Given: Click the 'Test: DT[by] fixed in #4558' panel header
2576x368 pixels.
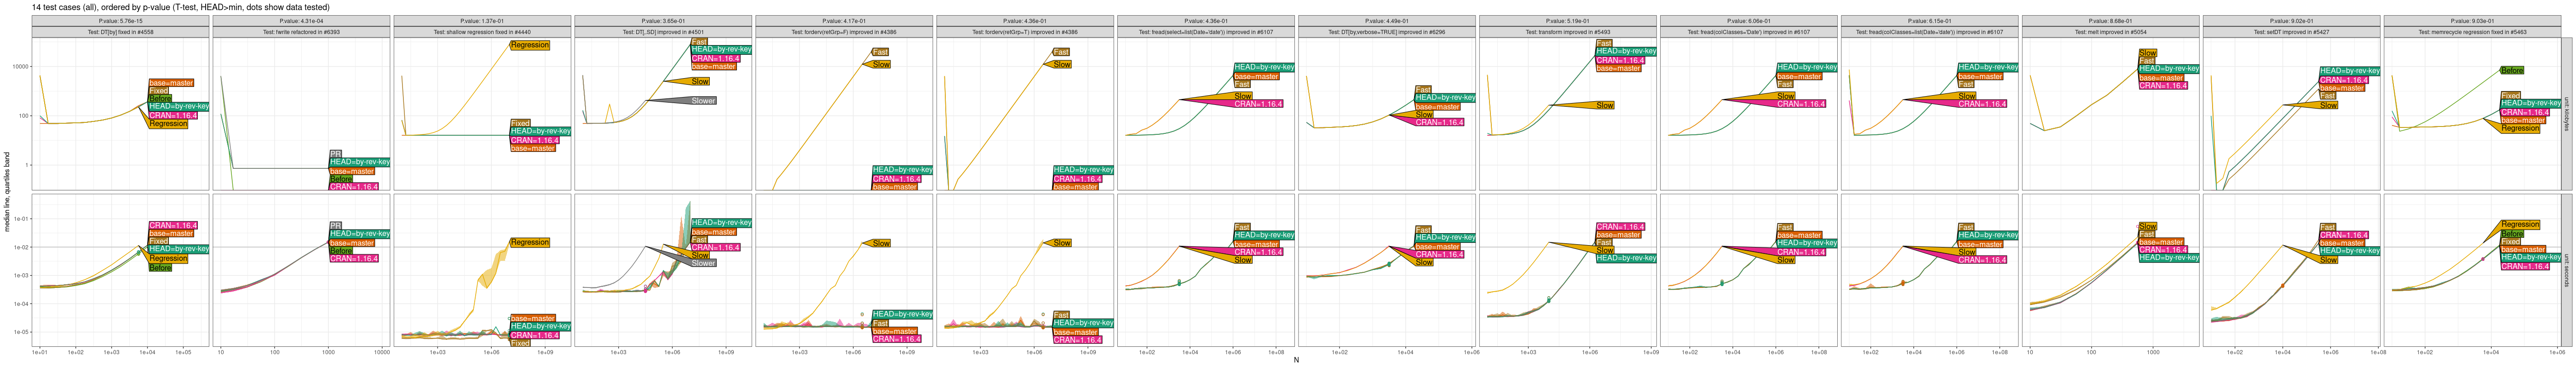Looking at the screenshot, I should 120,32.
